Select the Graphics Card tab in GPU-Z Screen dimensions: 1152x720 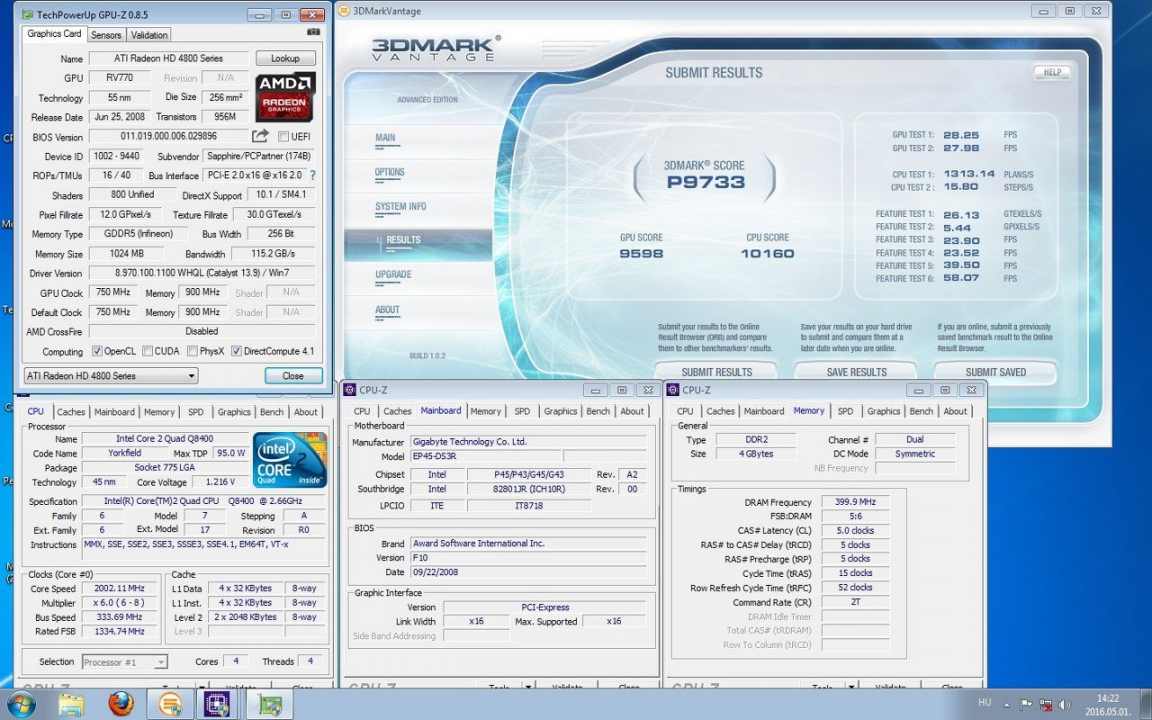tap(54, 34)
